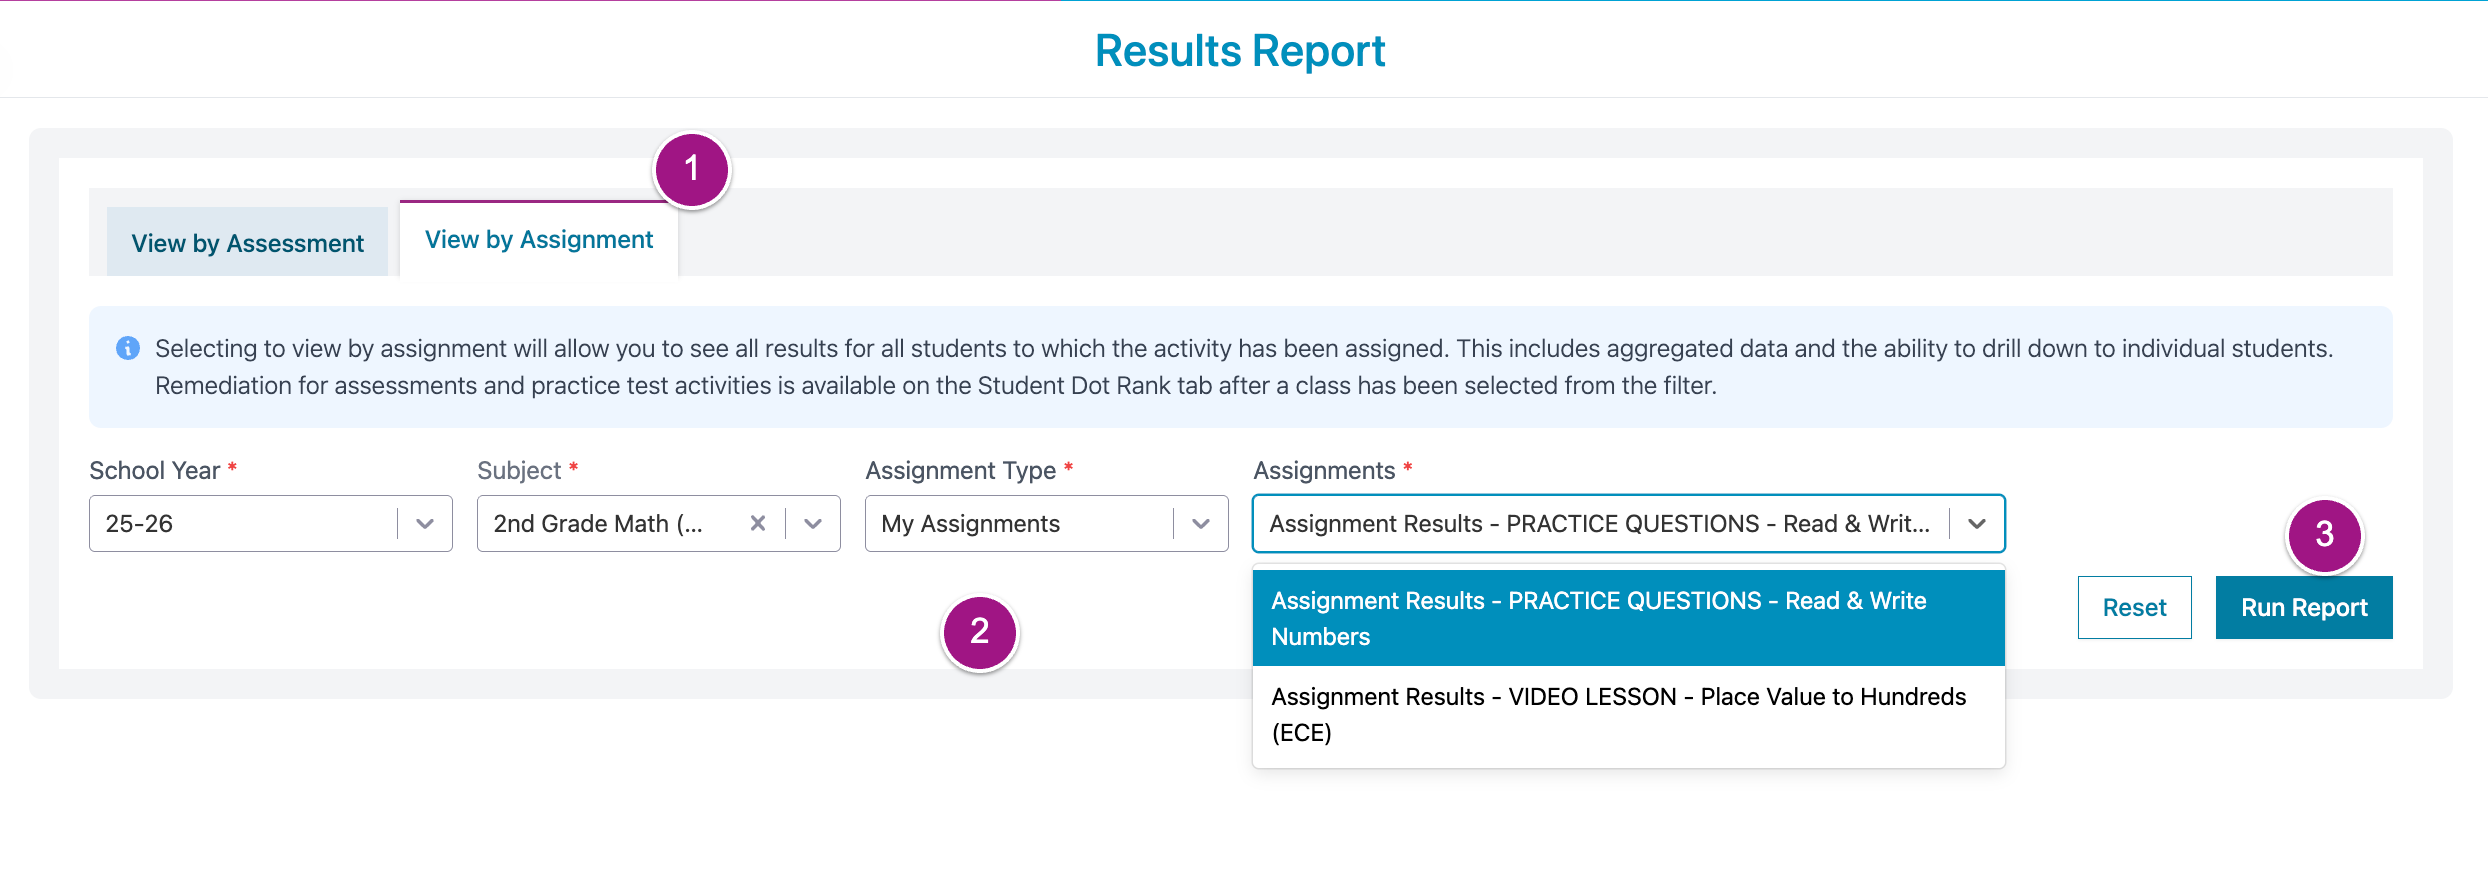Image resolution: width=2488 pixels, height=879 pixels.
Task: Click the Assignments selected value field
Action: [1598, 524]
